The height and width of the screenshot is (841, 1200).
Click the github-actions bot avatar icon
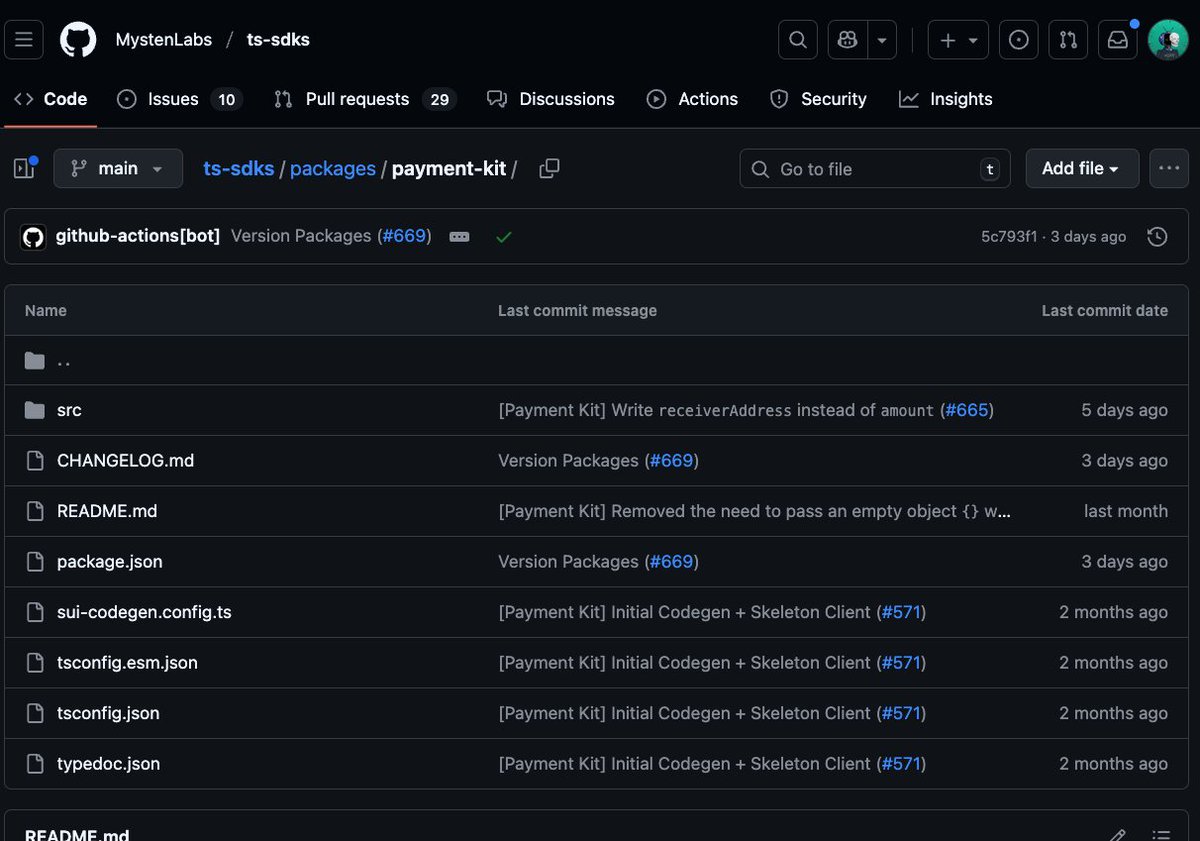tap(33, 237)
